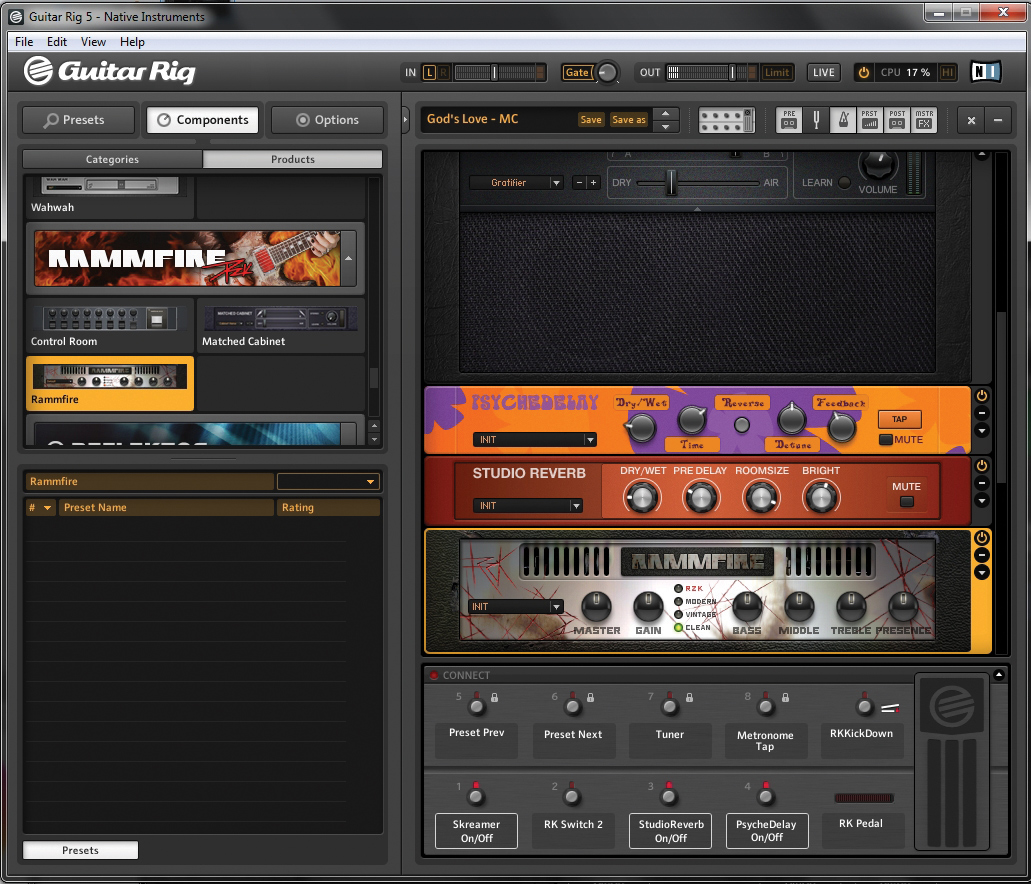Toggle the Gate button on

pyautogui.click(x=577, y=72)
